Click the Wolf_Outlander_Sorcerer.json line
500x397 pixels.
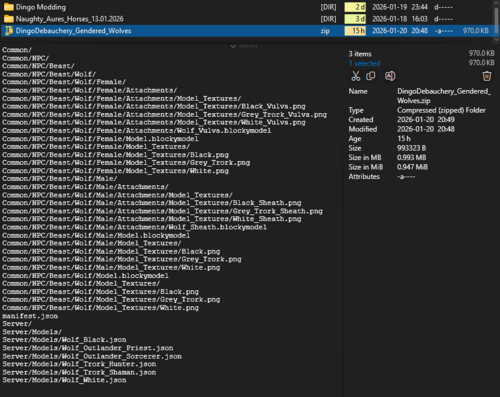(92, 356)
